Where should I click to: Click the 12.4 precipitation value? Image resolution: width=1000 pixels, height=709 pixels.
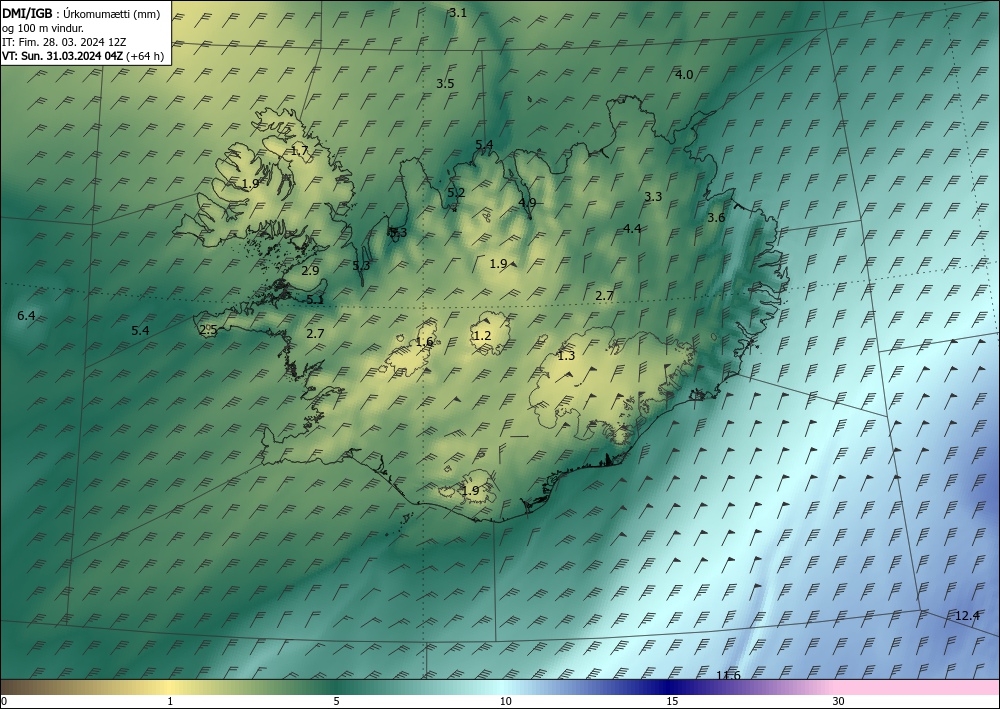tap(967, 615)
